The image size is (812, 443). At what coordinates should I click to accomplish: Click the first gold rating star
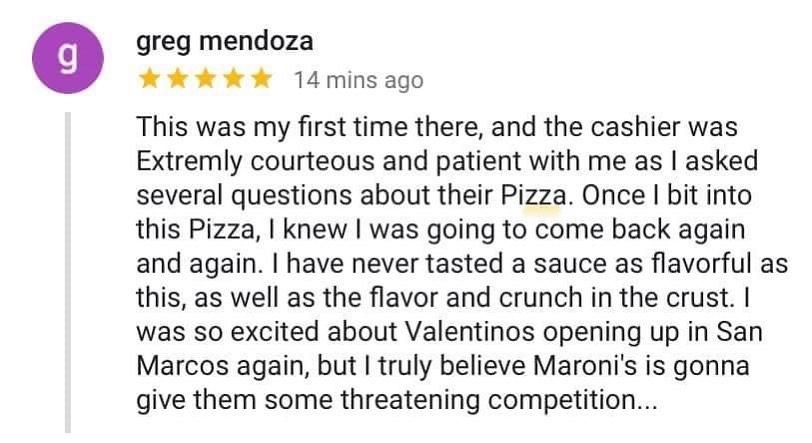pos(149,79)
